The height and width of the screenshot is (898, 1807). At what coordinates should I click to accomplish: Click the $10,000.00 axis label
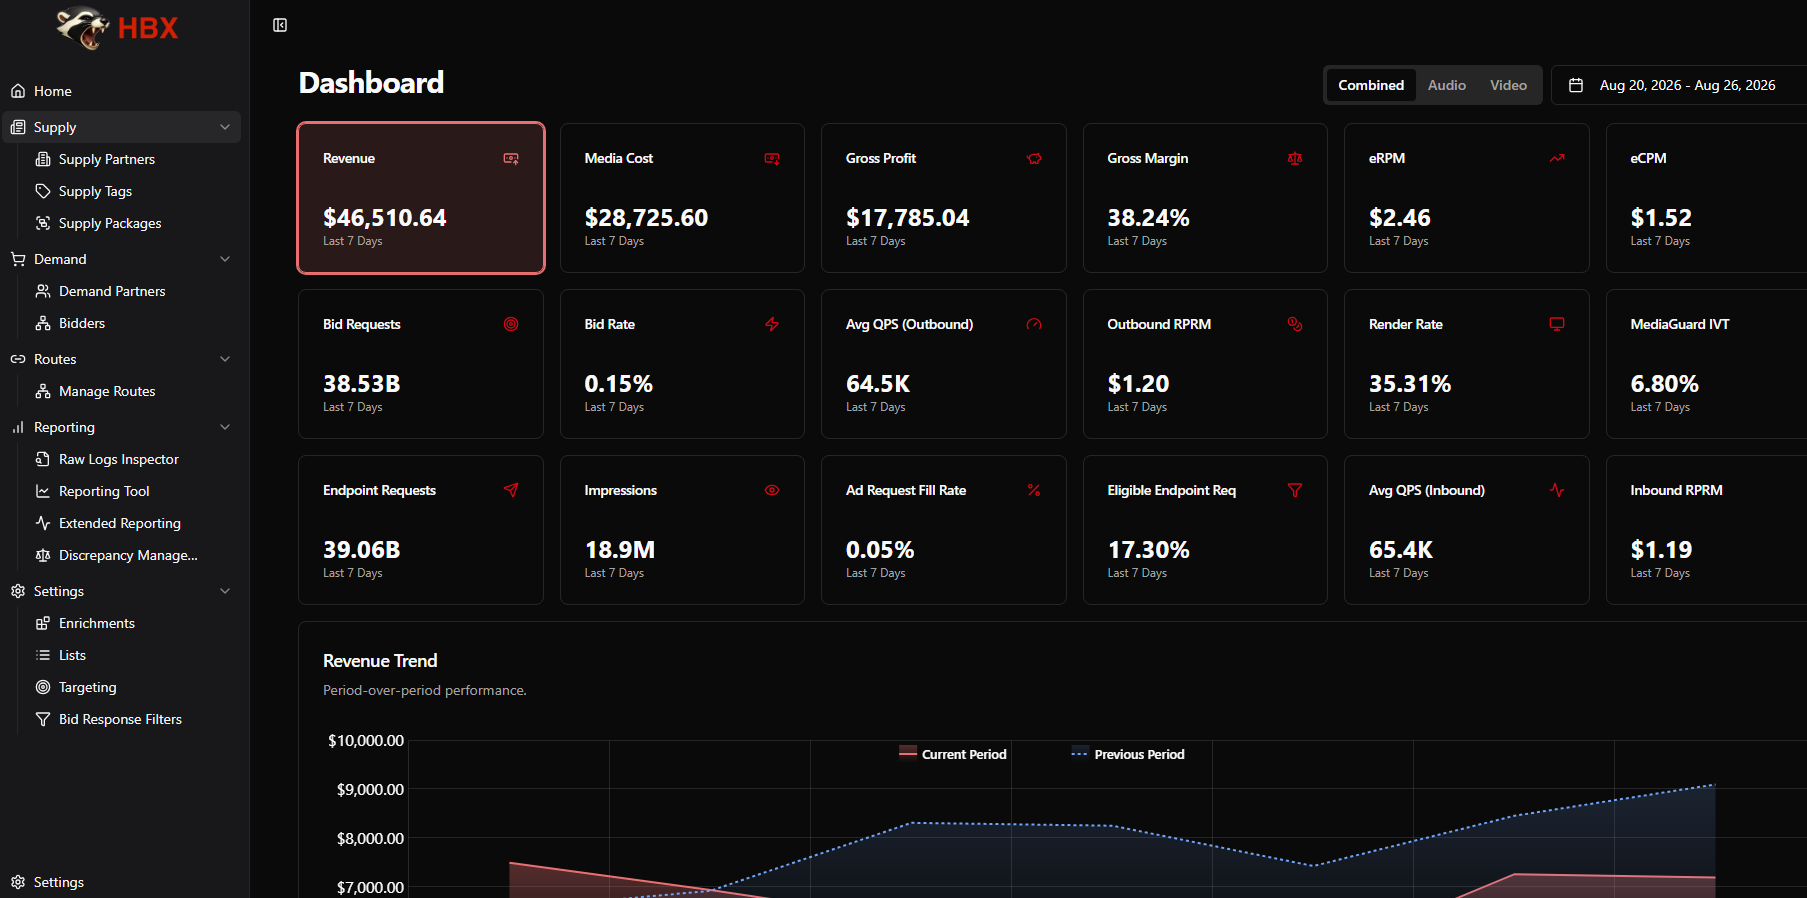tap(366, 741)
